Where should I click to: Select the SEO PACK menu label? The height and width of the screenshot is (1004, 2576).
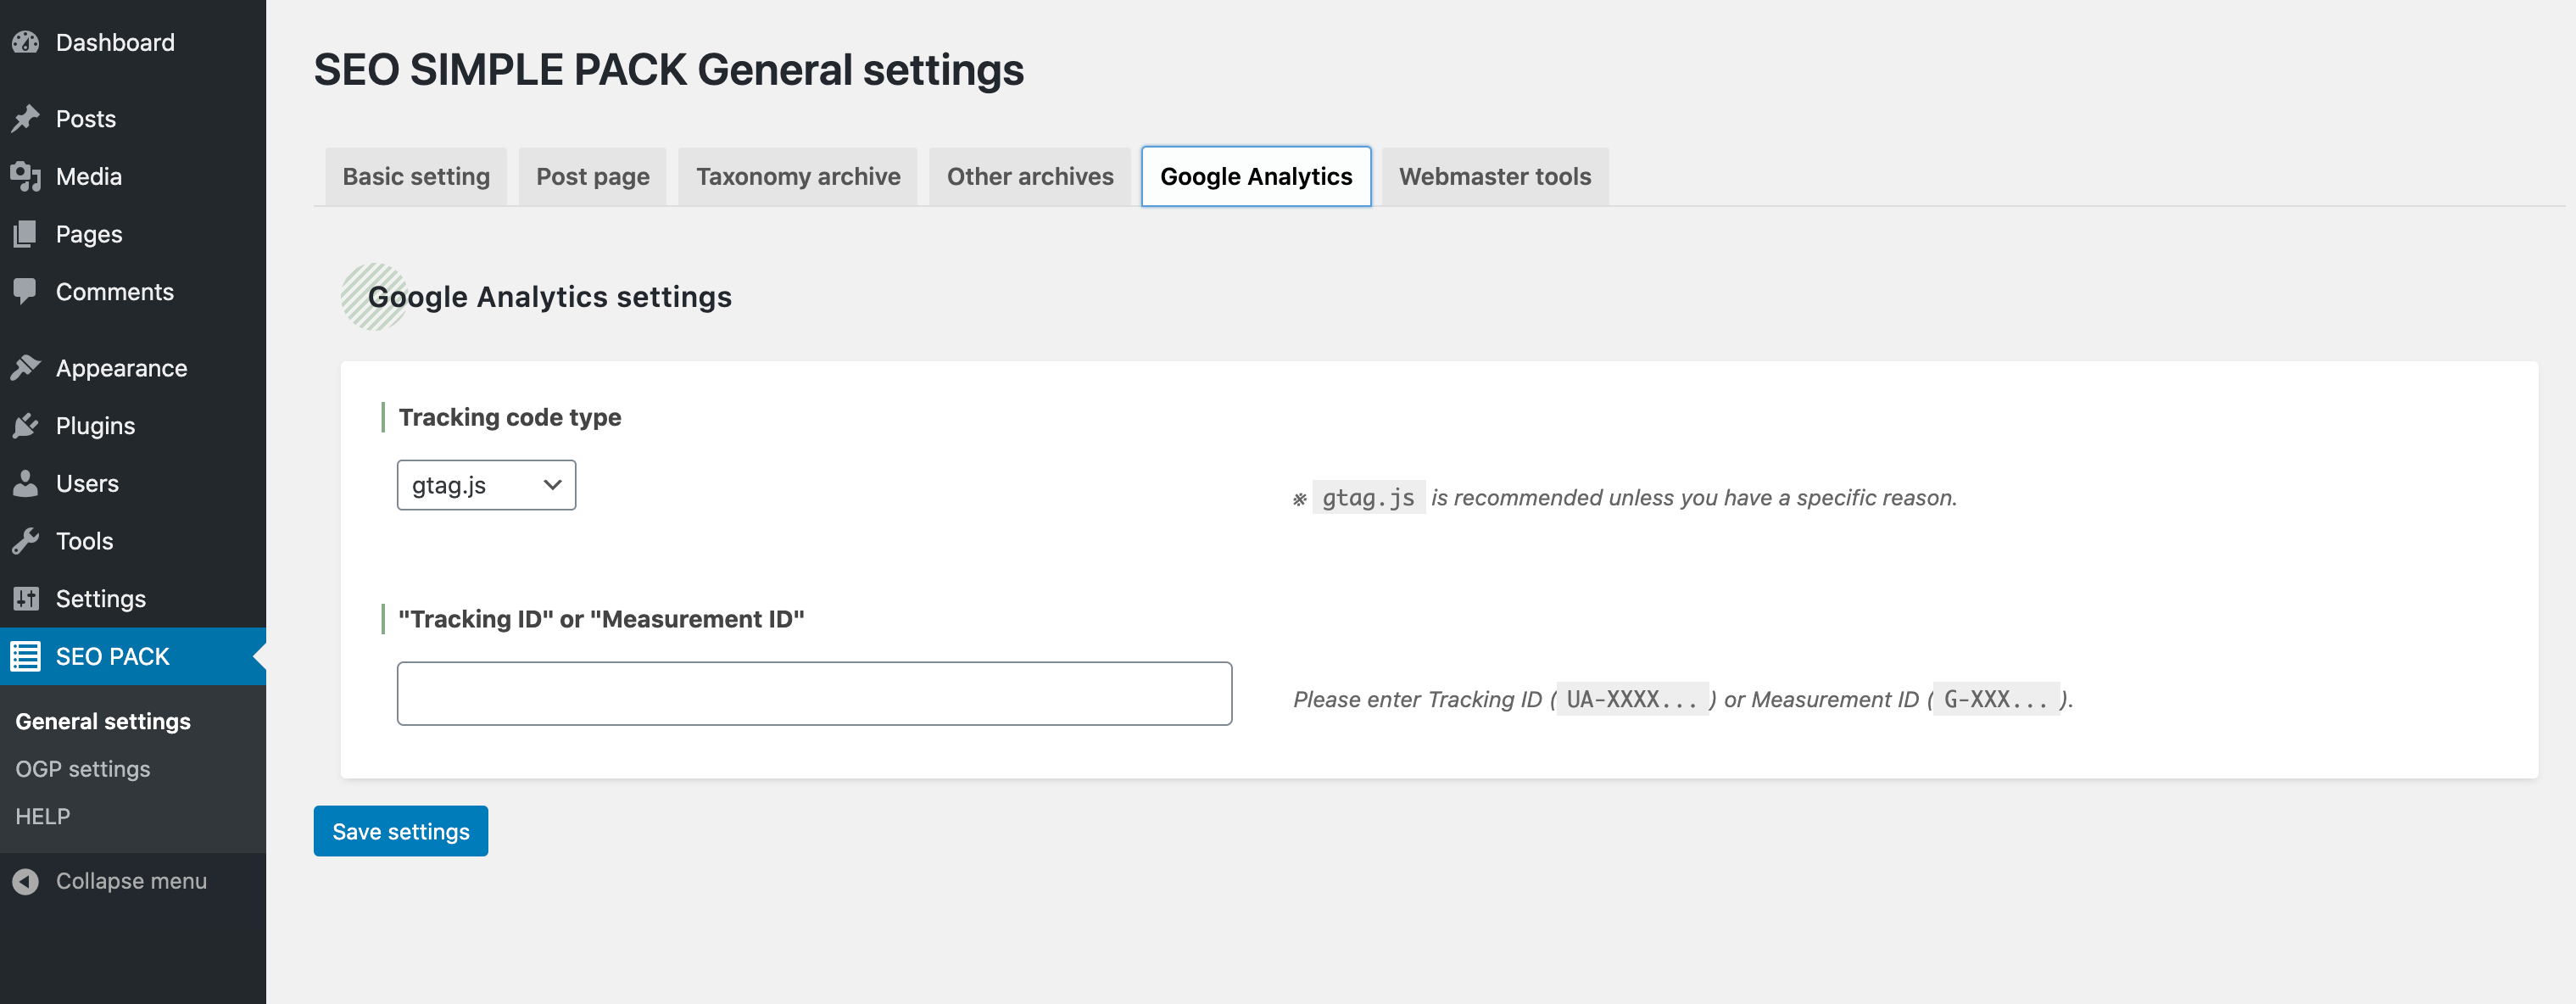[113, 656]
